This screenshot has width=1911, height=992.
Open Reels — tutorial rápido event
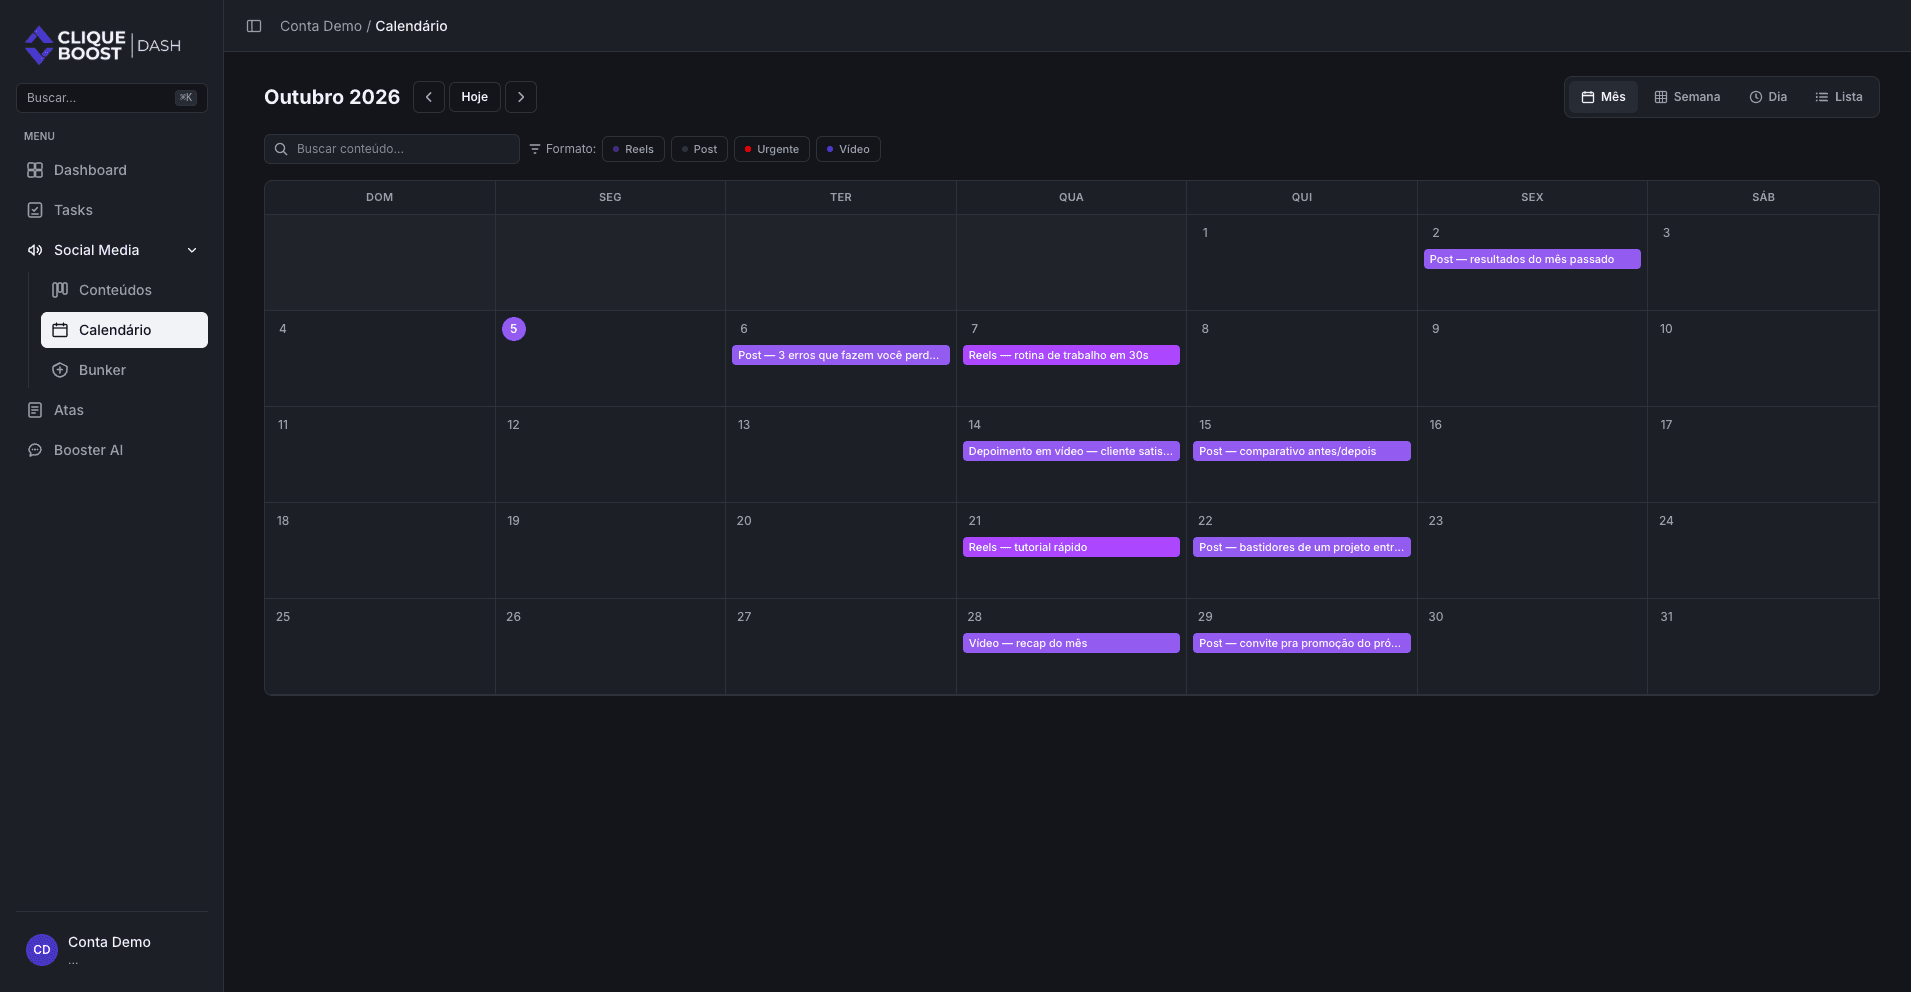[1071, 547]
